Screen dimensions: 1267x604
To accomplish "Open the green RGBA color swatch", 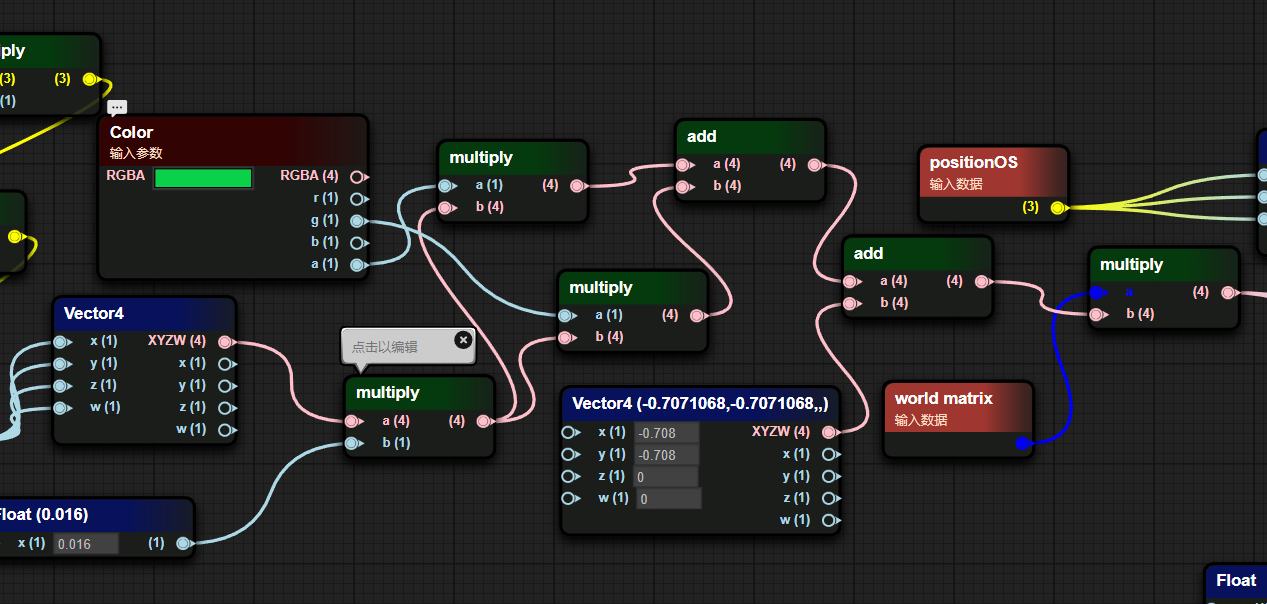I will [x=202, y=177].
